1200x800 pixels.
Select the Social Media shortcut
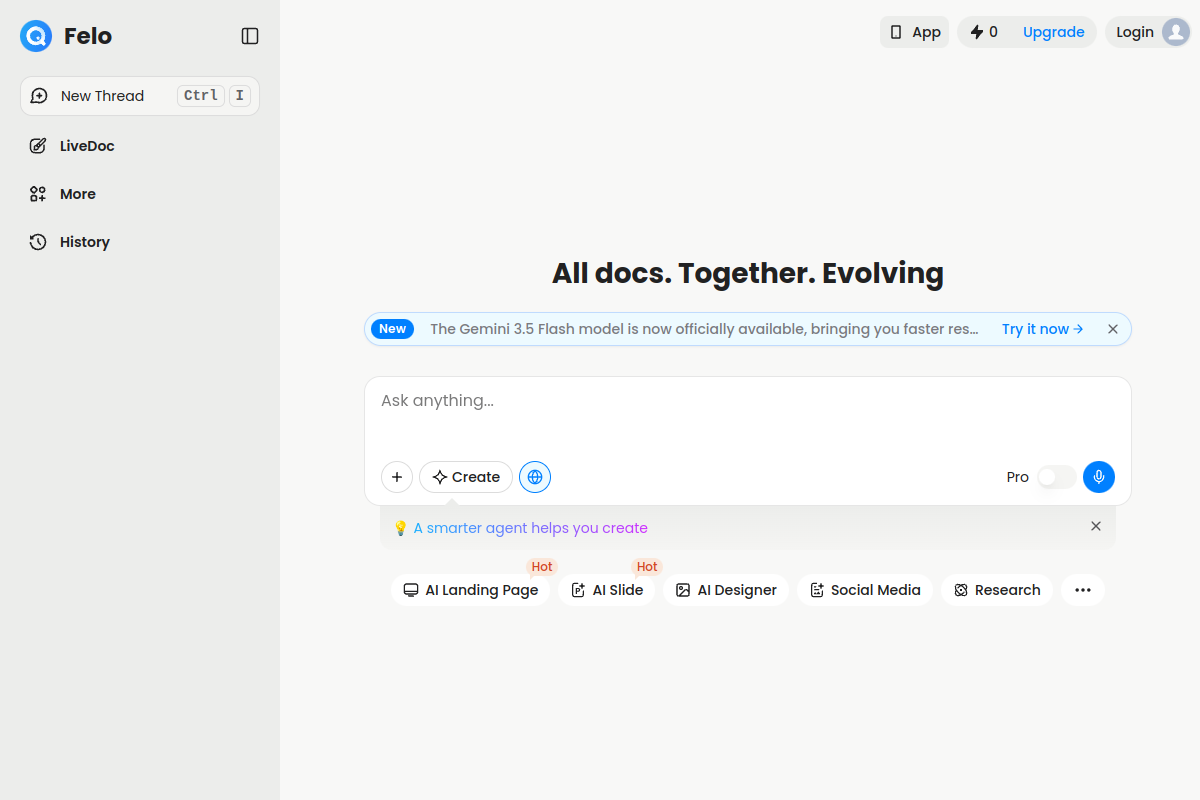(865, 590)
